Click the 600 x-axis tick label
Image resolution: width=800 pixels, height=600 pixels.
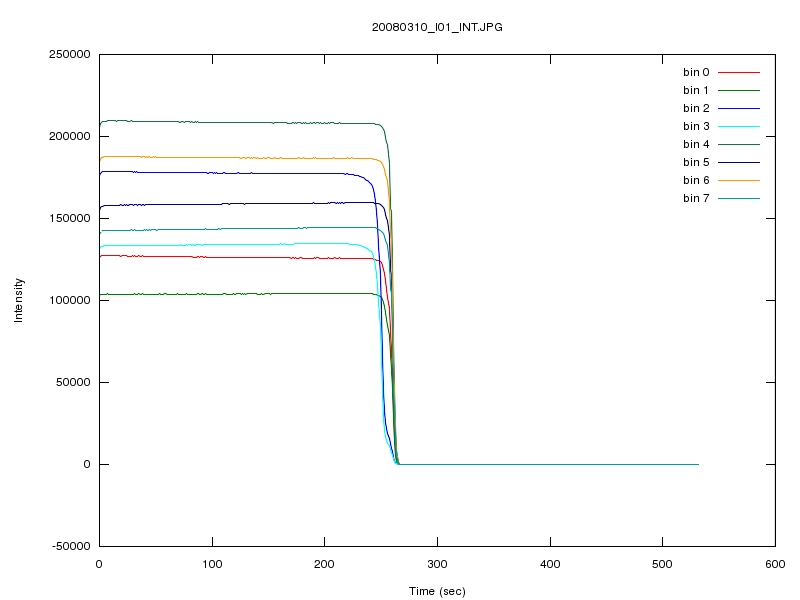(x=775, y=564)
